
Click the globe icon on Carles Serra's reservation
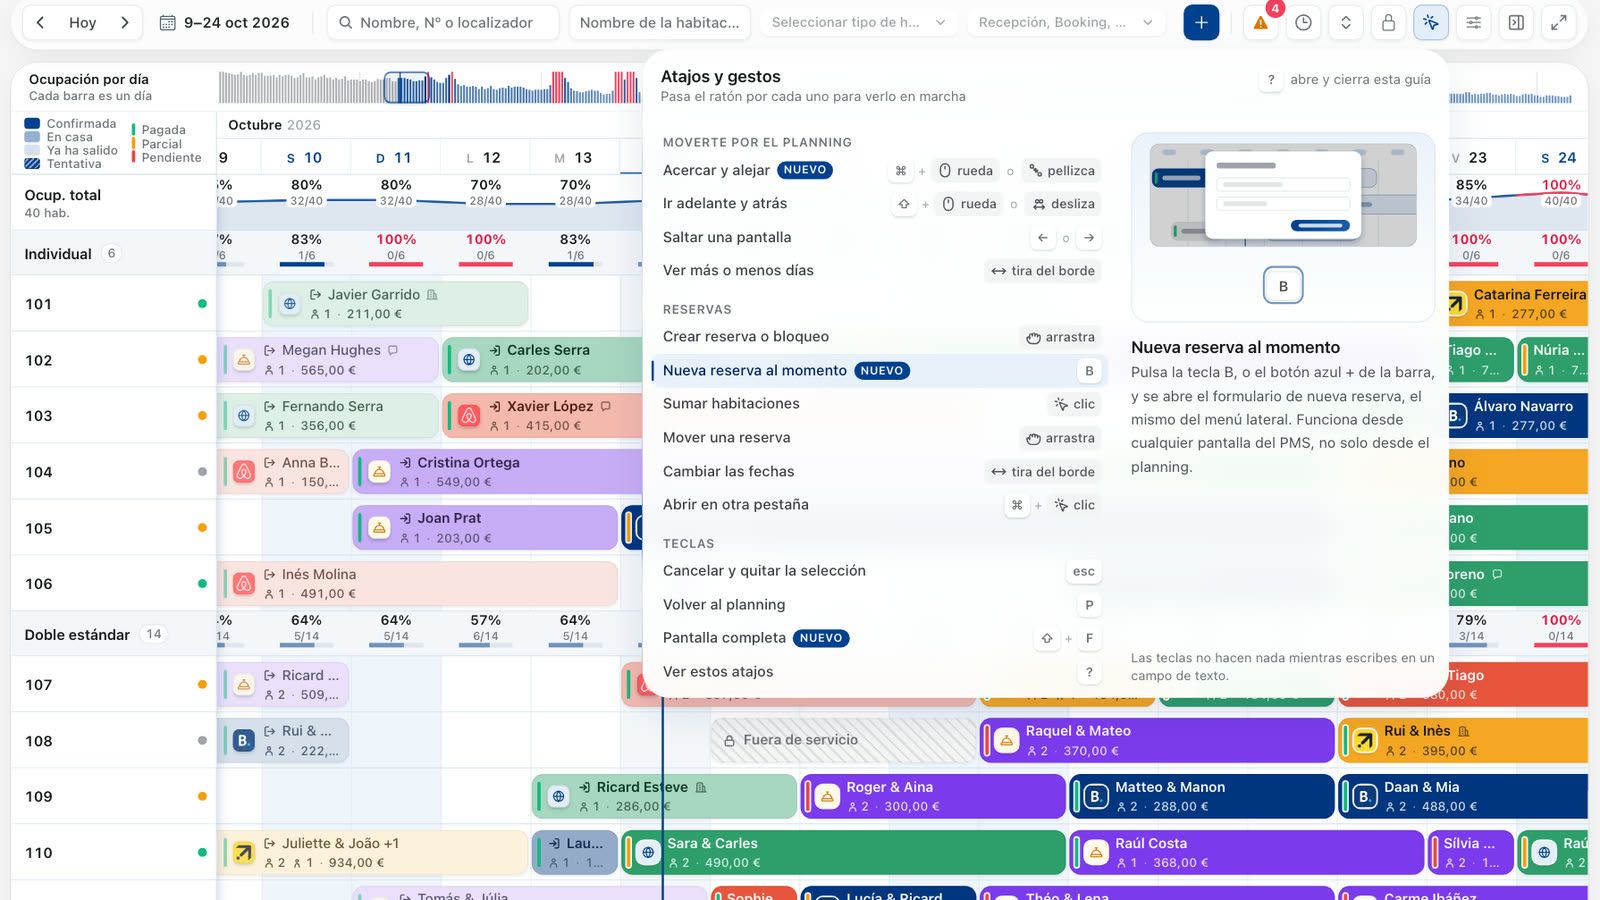tap(469, 360)
